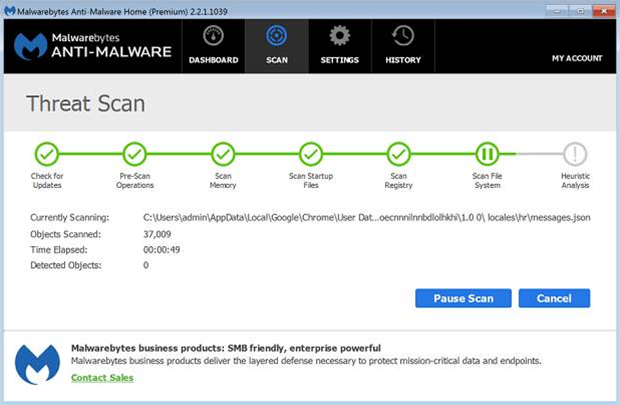Screen dimensions: 620x405
Task: Click the Scan Startup Files checkmark step
Action: pos(311,154)
